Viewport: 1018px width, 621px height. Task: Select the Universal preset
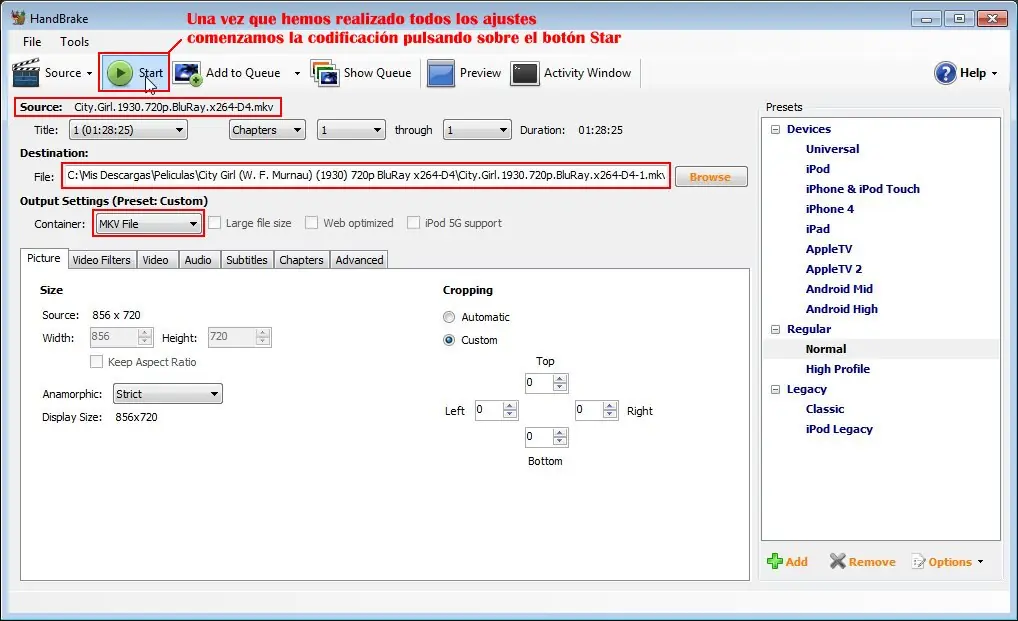pyautogui.click(x=832, y=149)
